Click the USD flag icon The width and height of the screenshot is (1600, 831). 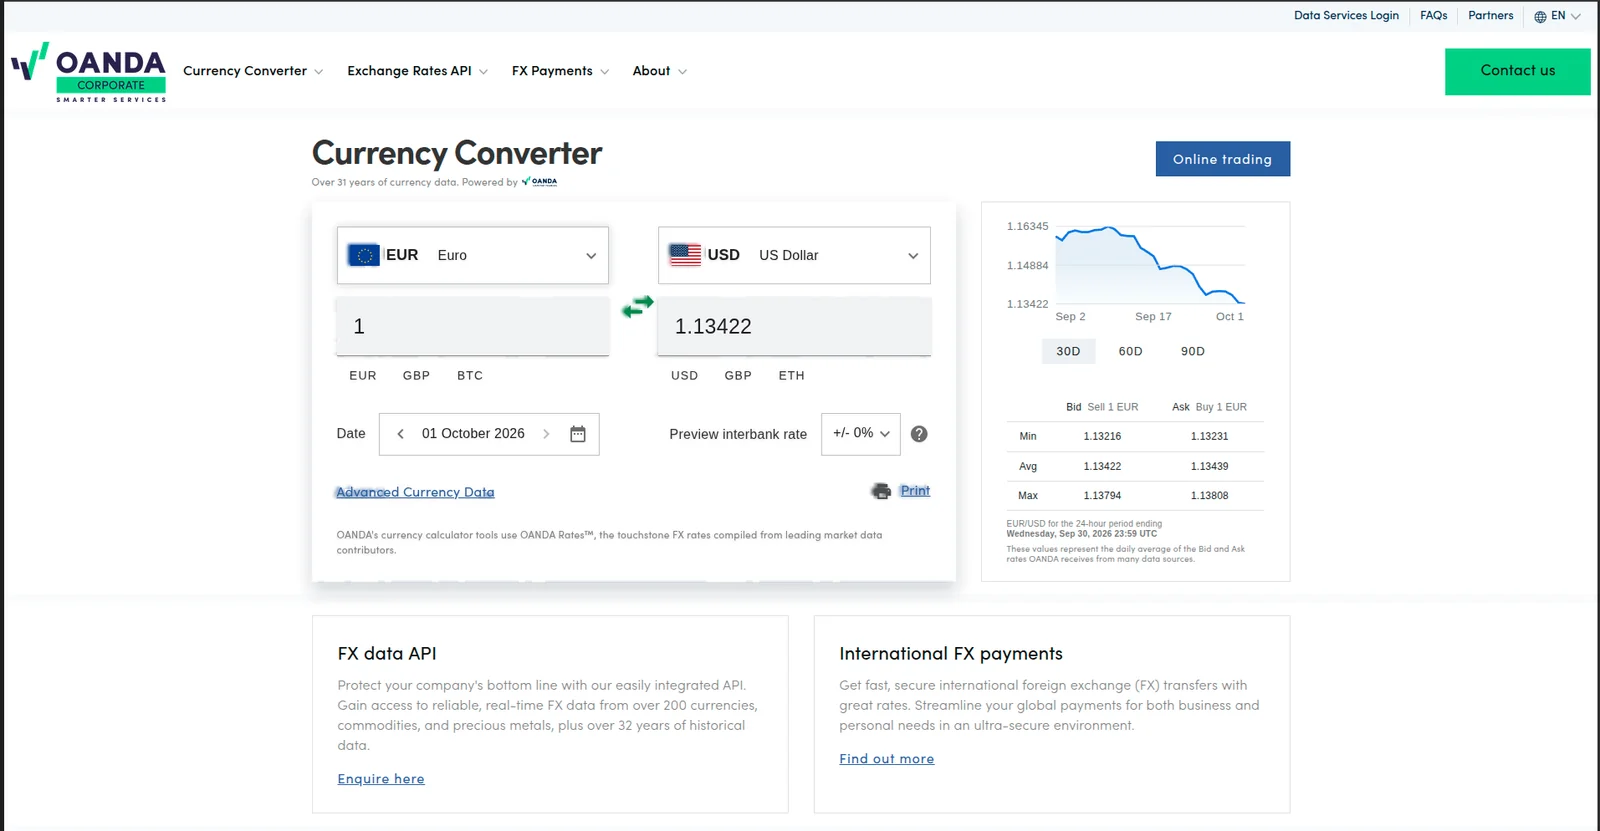[x=685, y=255]
